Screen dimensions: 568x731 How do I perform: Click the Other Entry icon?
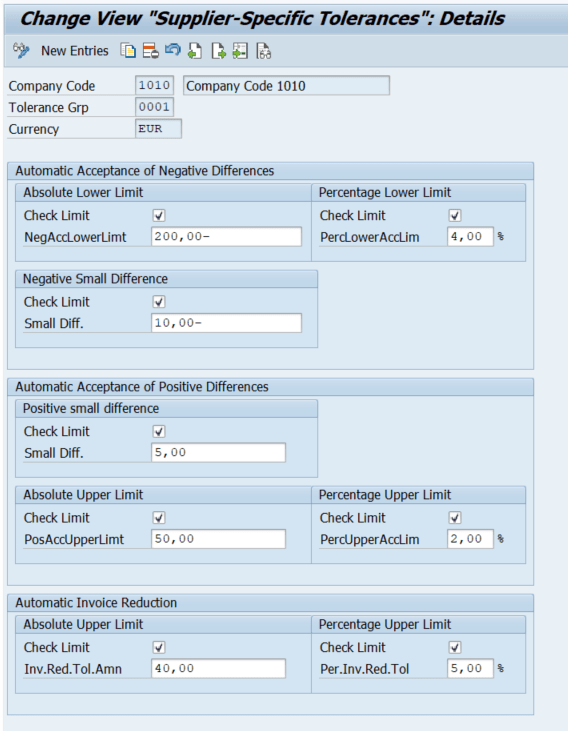240,50
